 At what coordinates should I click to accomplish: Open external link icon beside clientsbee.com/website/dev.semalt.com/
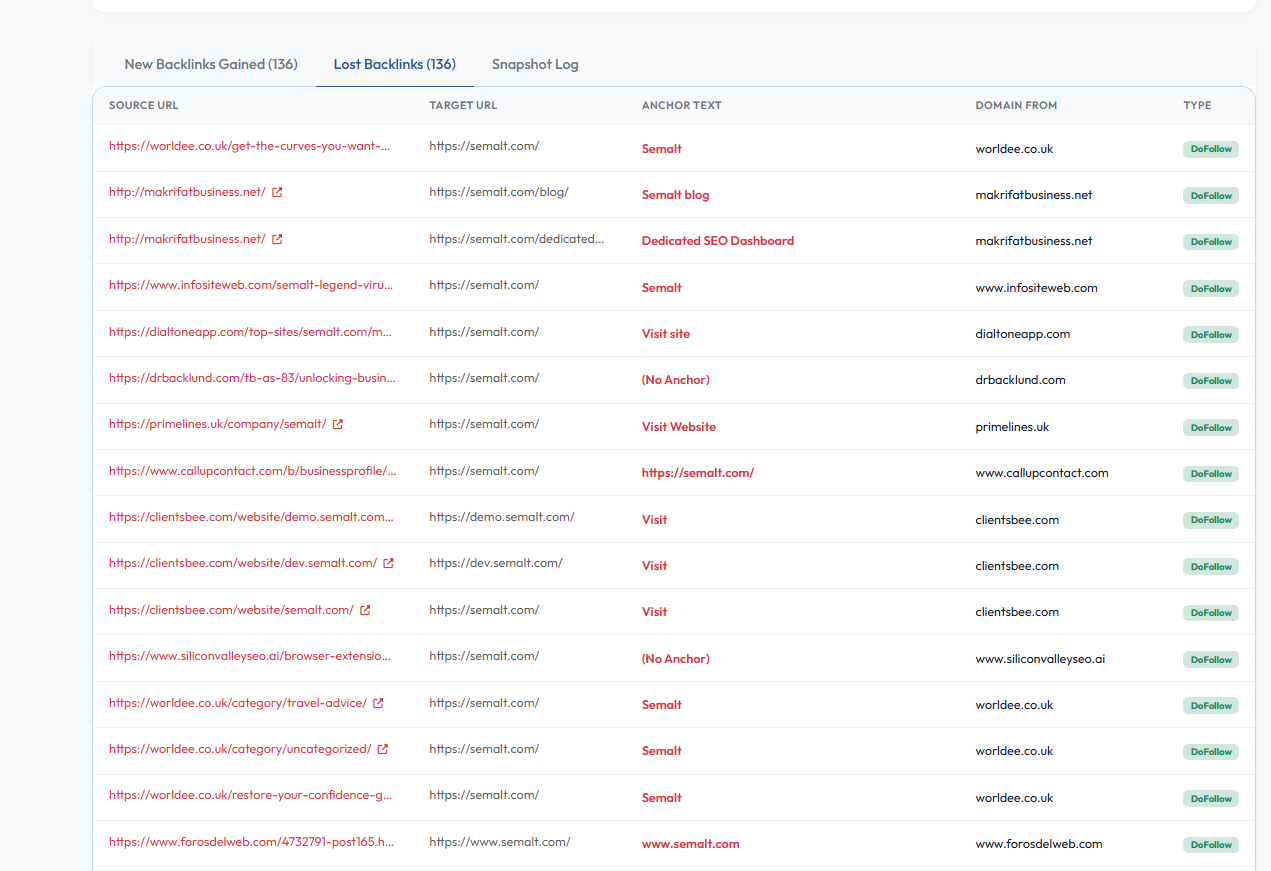(x=389, y=563)
